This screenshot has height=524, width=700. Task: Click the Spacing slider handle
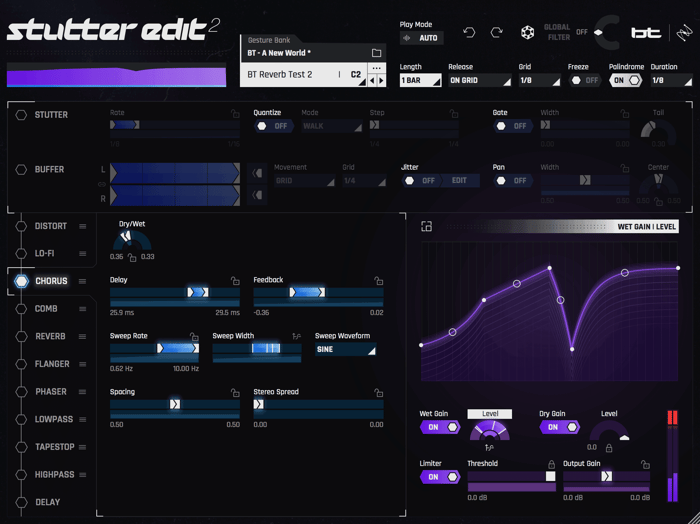click(x=175, y=404)
